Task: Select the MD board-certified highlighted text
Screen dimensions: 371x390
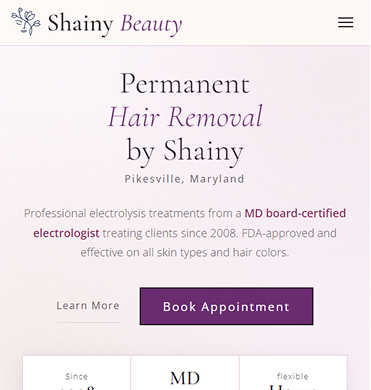Action: click(x=295, y=213)
